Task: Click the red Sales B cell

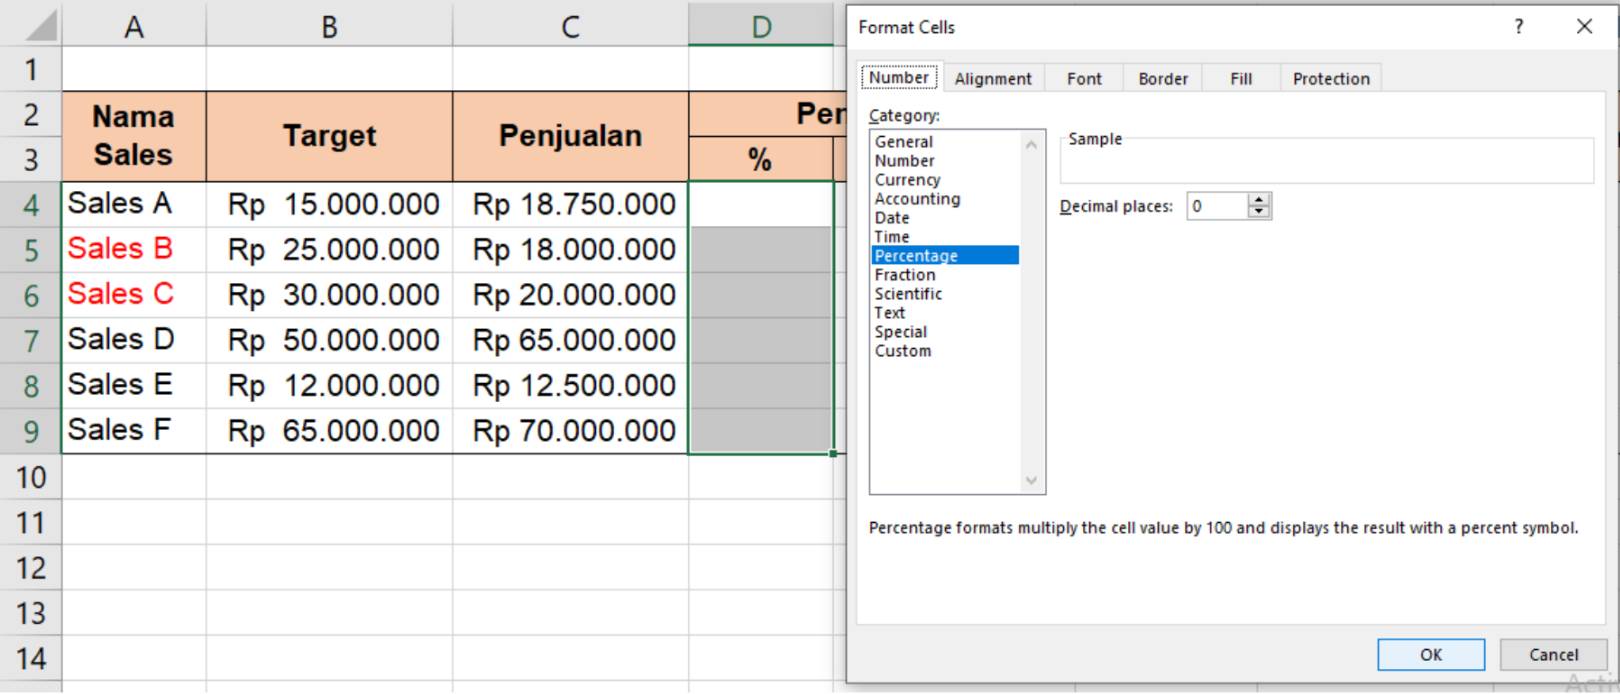Action: (134, 249)
